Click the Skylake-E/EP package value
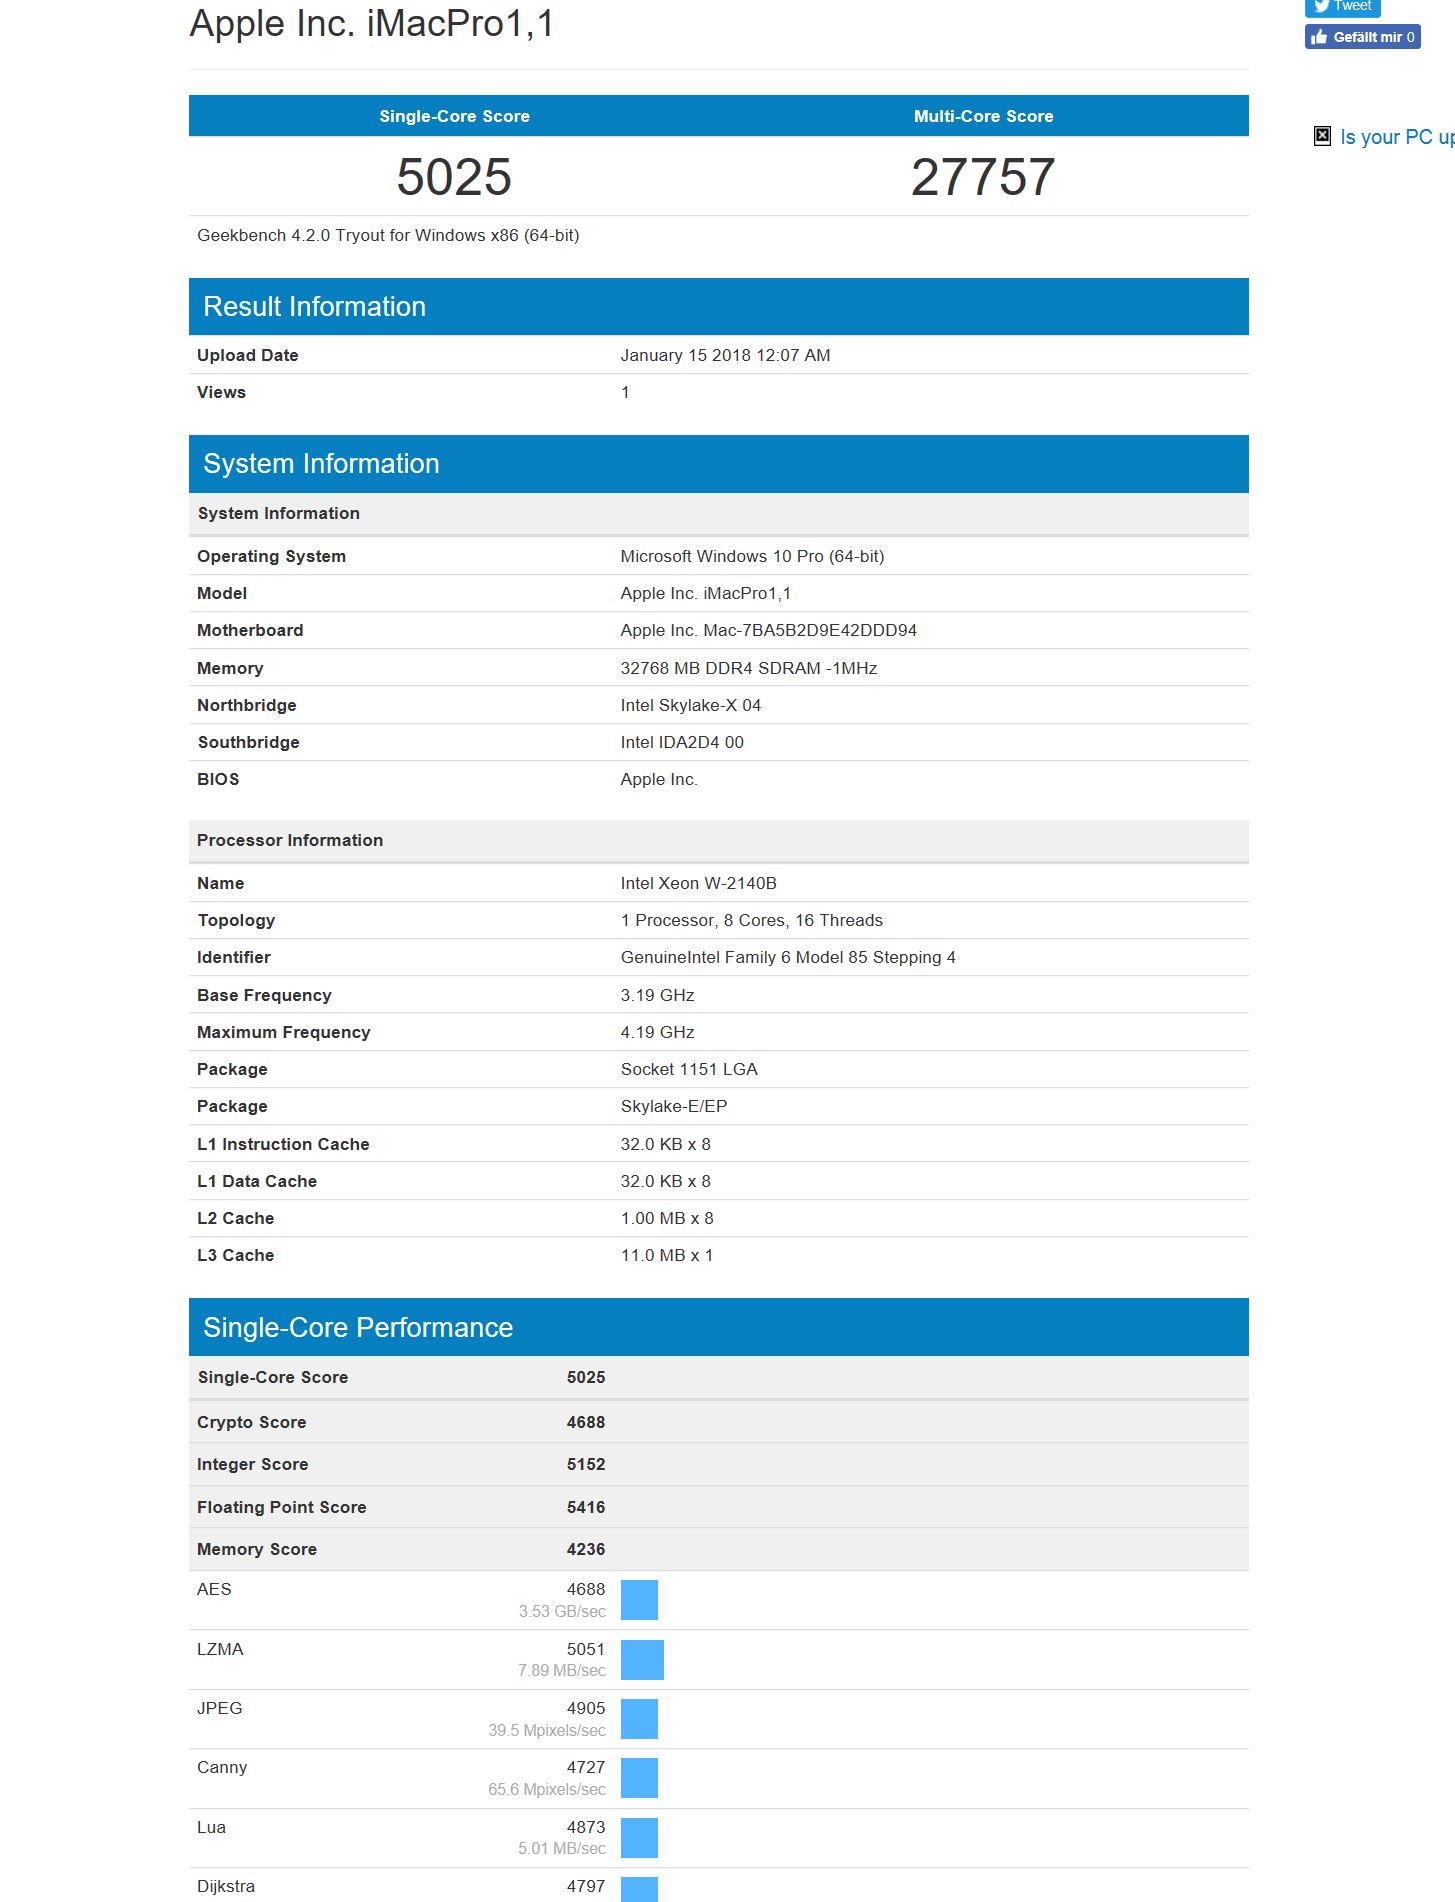Image resolution: width=1455 pixels, height=1902 pixels. (x=673, y=1106)
